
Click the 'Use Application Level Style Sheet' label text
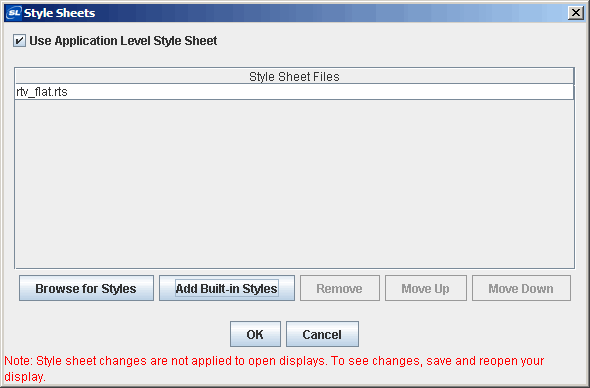tap(123, 41)
